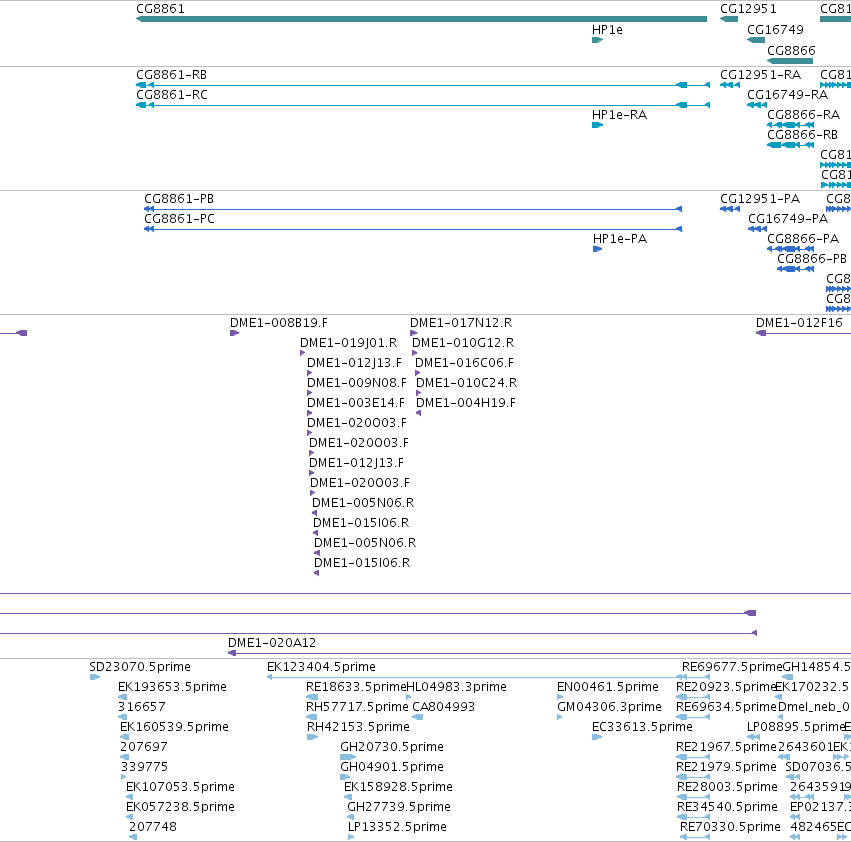Open EST EK107053.5prime
Viewport: 851px width, 842px height.
tap(180, 788)
